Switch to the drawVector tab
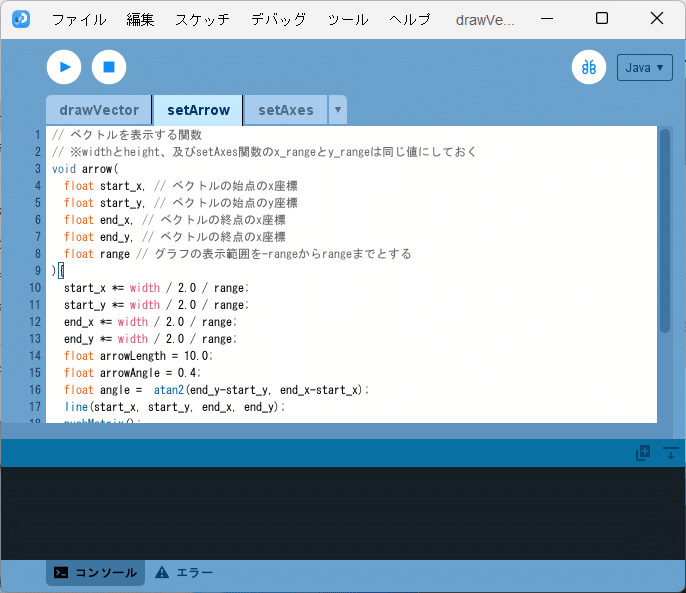Viewport: 686px width, 593px height. (x=99, y=110)
